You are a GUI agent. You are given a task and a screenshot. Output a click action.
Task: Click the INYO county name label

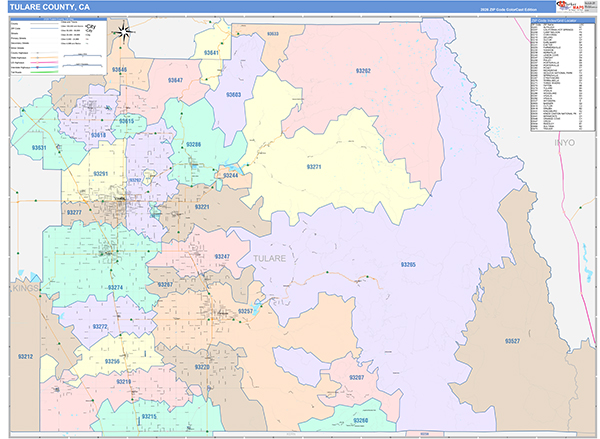[x=565, y=142]
